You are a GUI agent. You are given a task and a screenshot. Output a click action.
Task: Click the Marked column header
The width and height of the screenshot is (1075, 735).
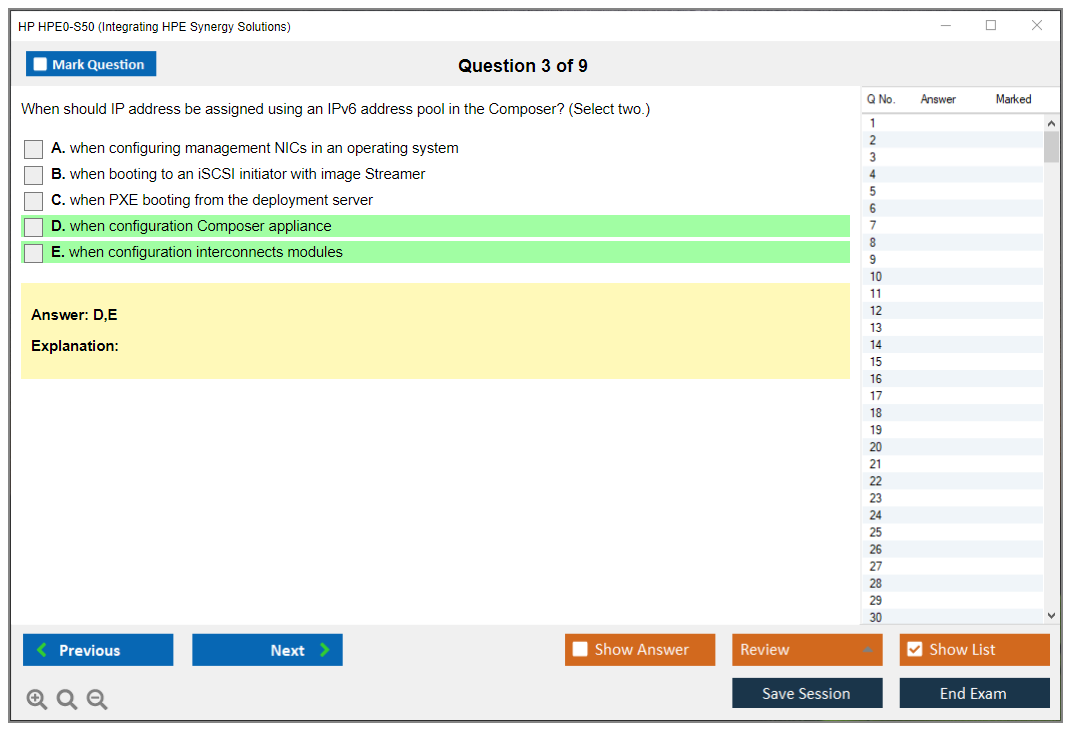coord(1012,100)
